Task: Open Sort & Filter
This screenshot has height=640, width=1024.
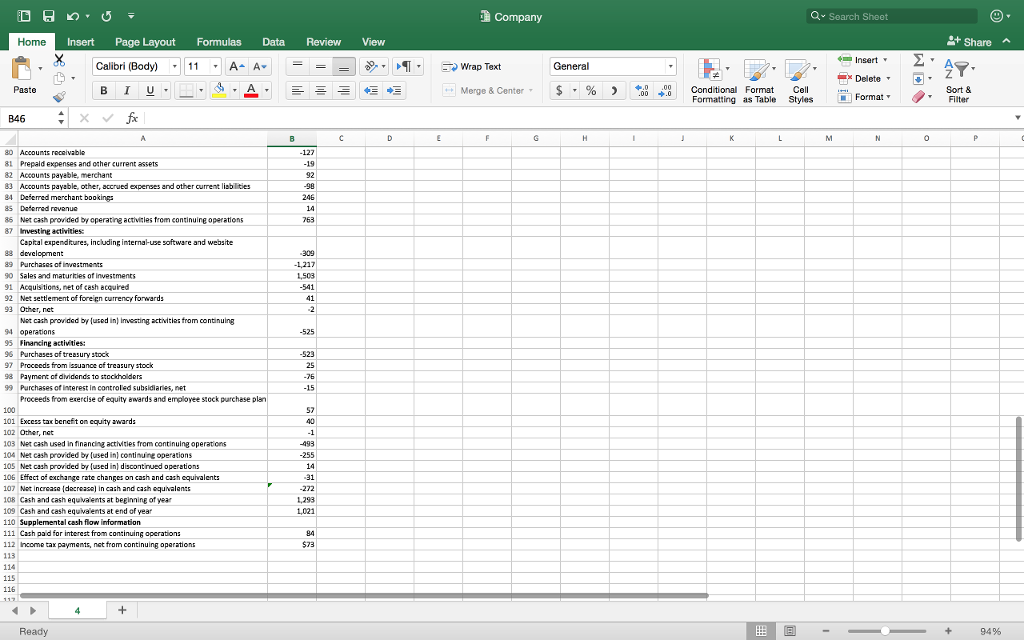Action: (958, 80)
